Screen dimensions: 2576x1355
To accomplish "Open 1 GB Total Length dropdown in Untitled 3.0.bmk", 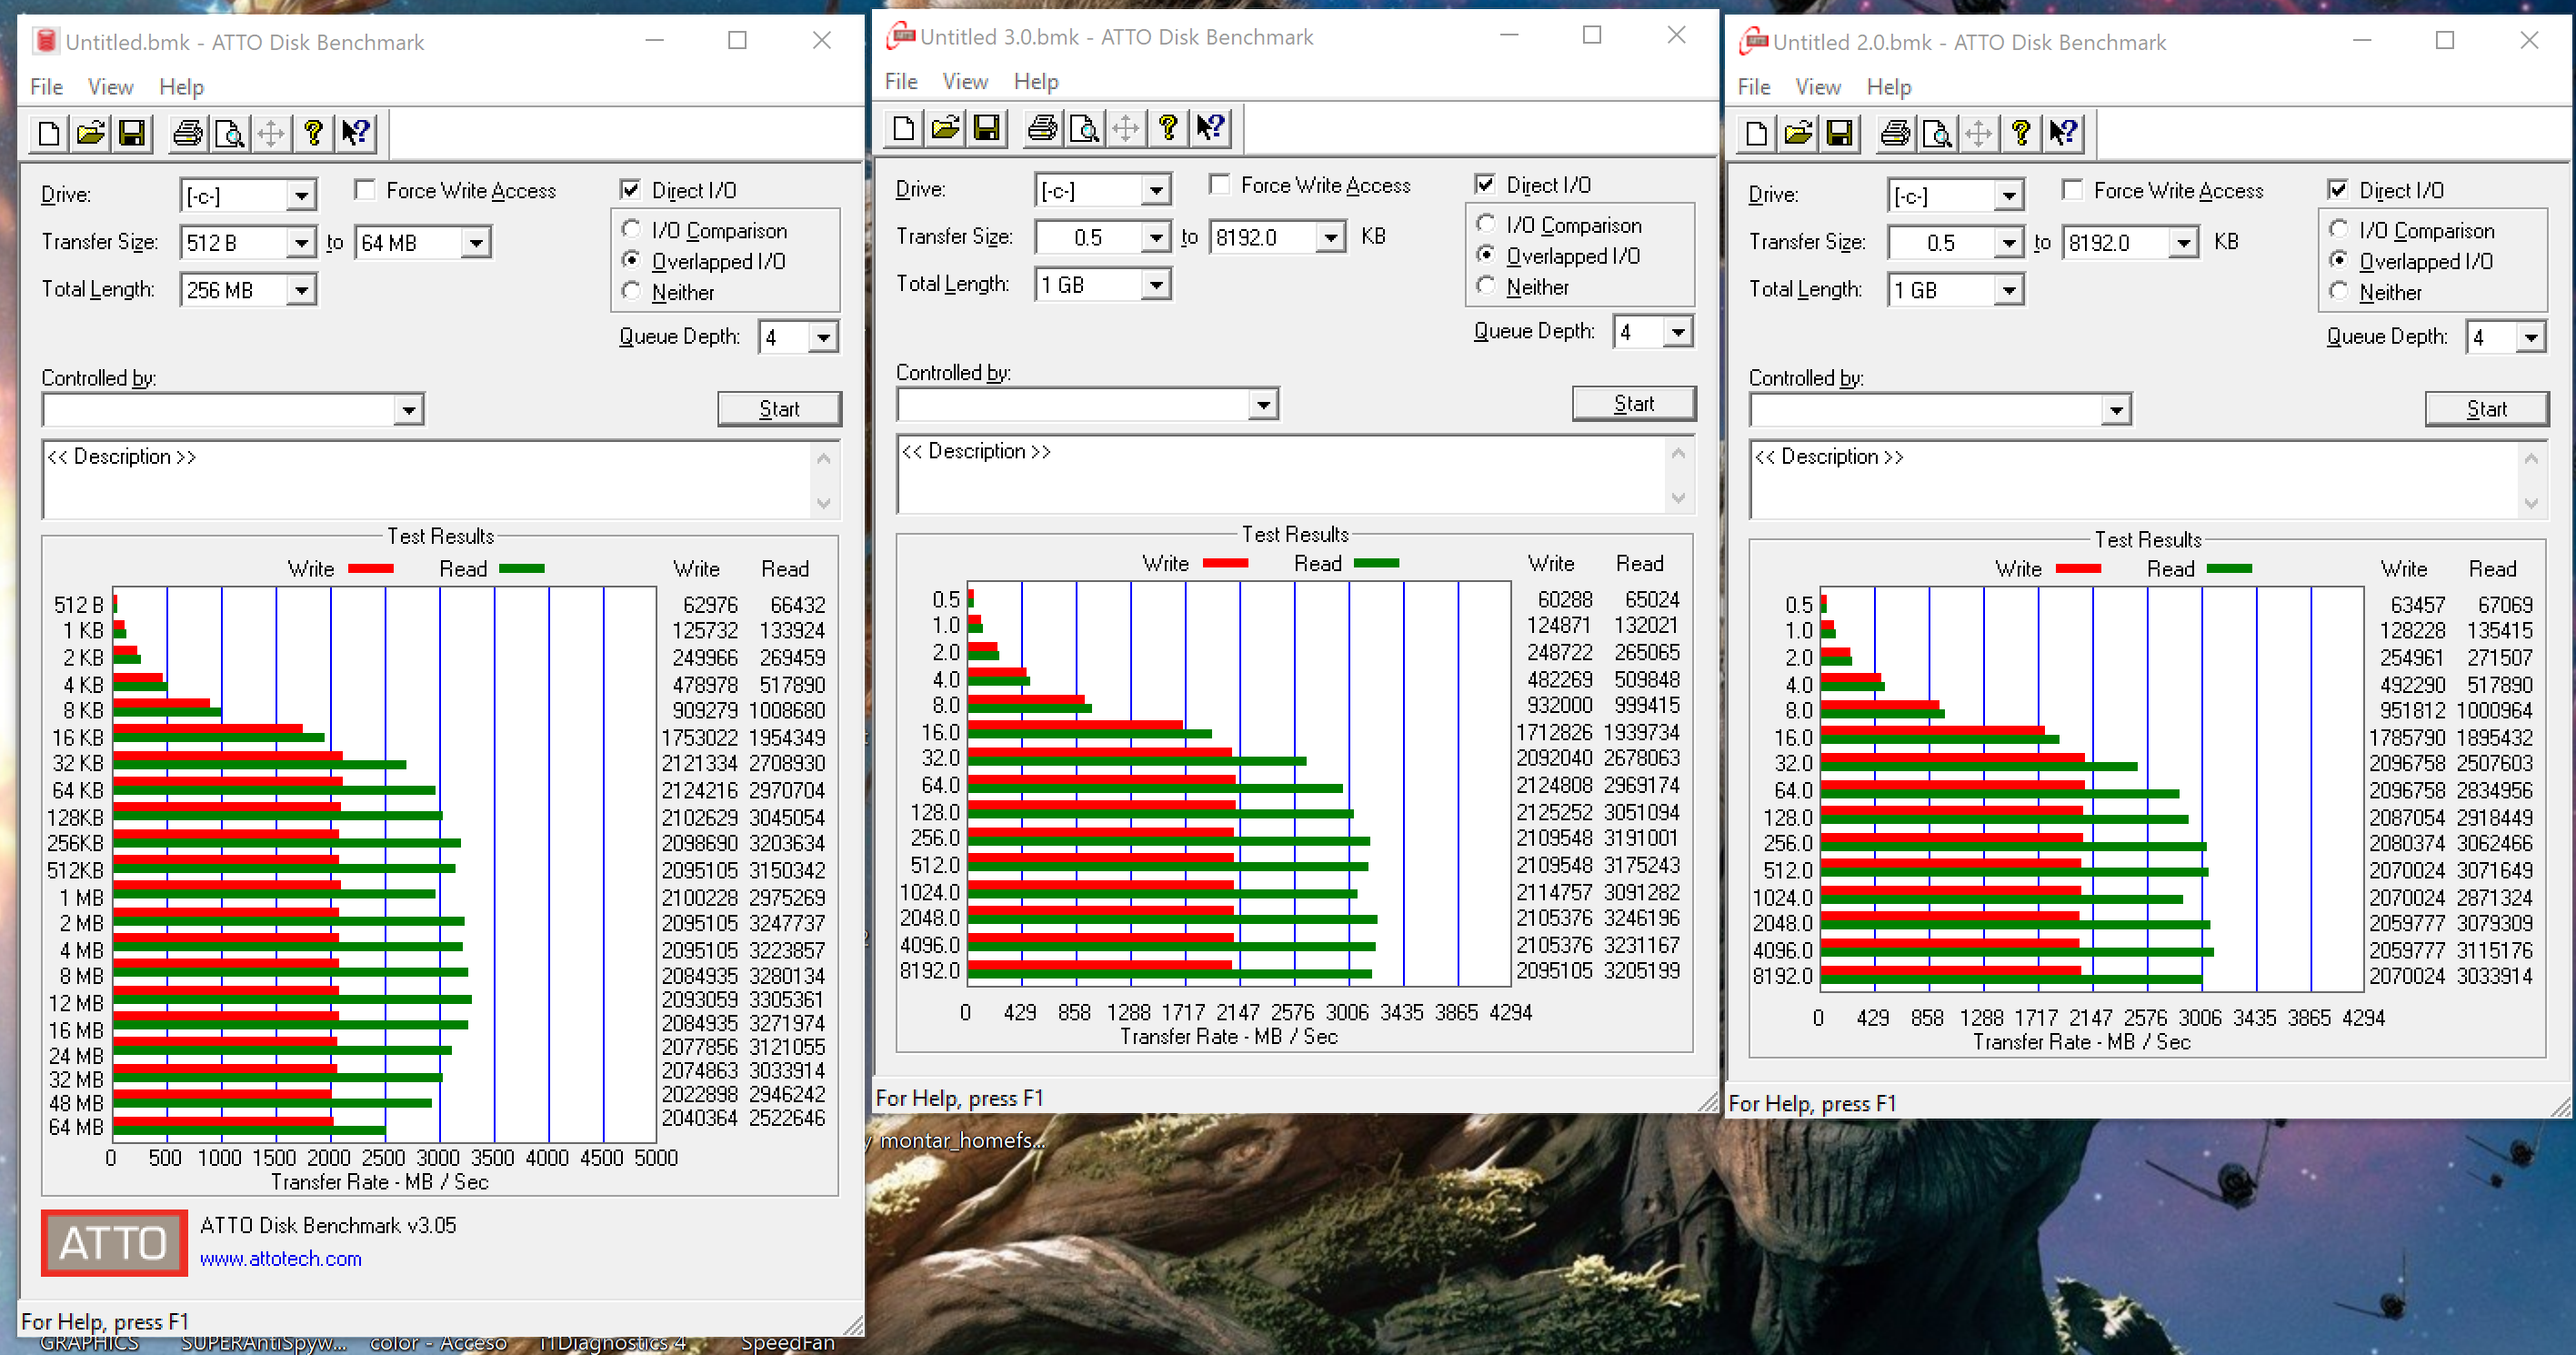I will click(x=1156, y=285).
